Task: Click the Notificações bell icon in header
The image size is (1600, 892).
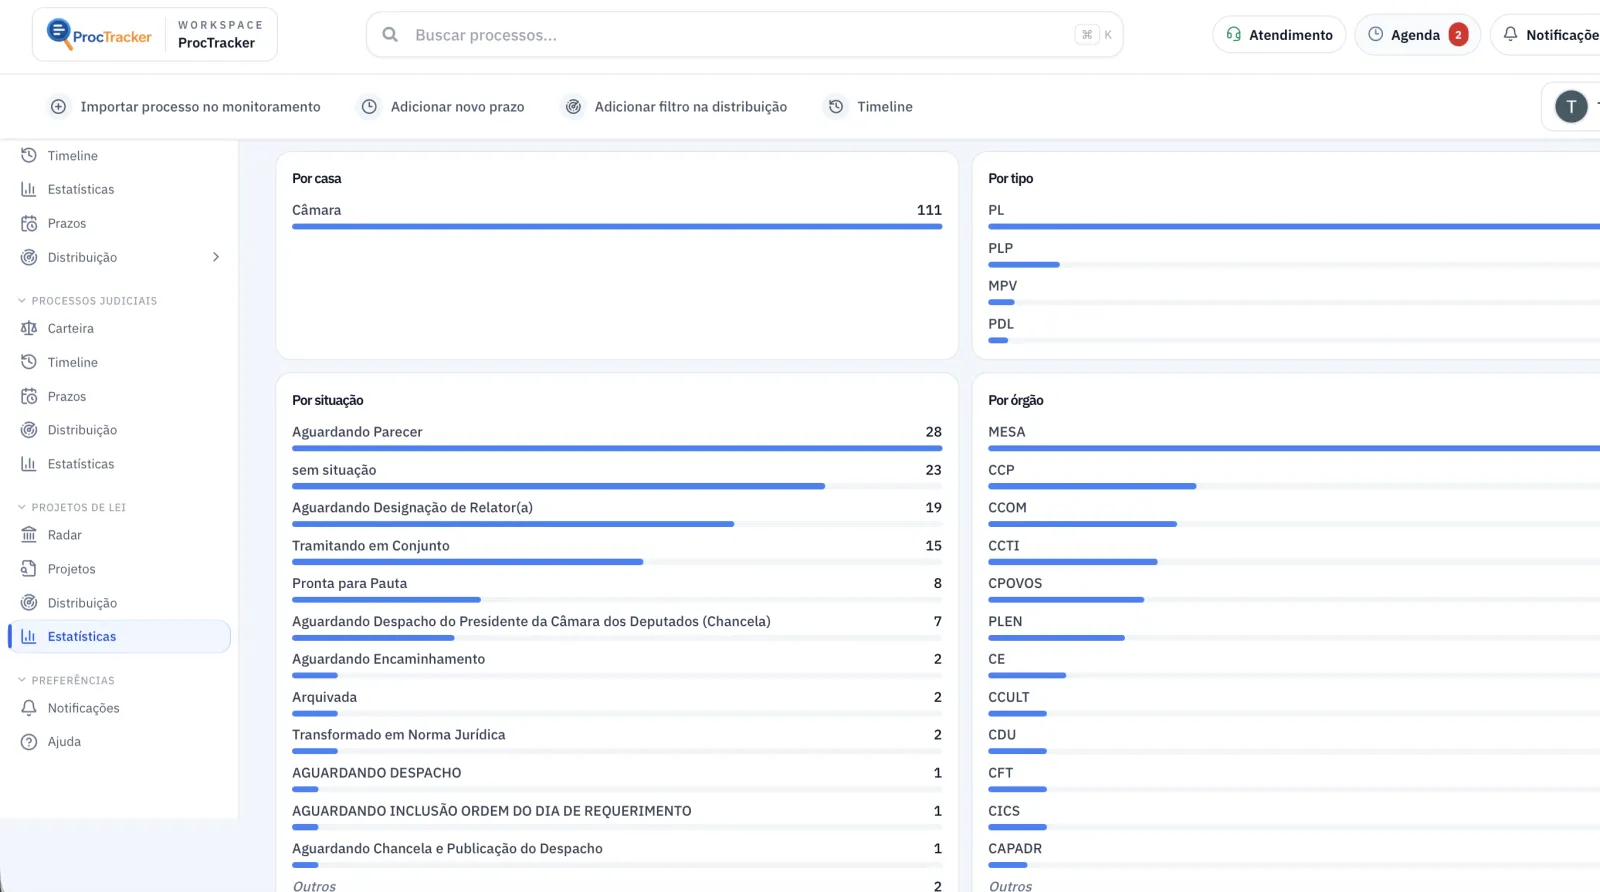Action: [1510, 35]
